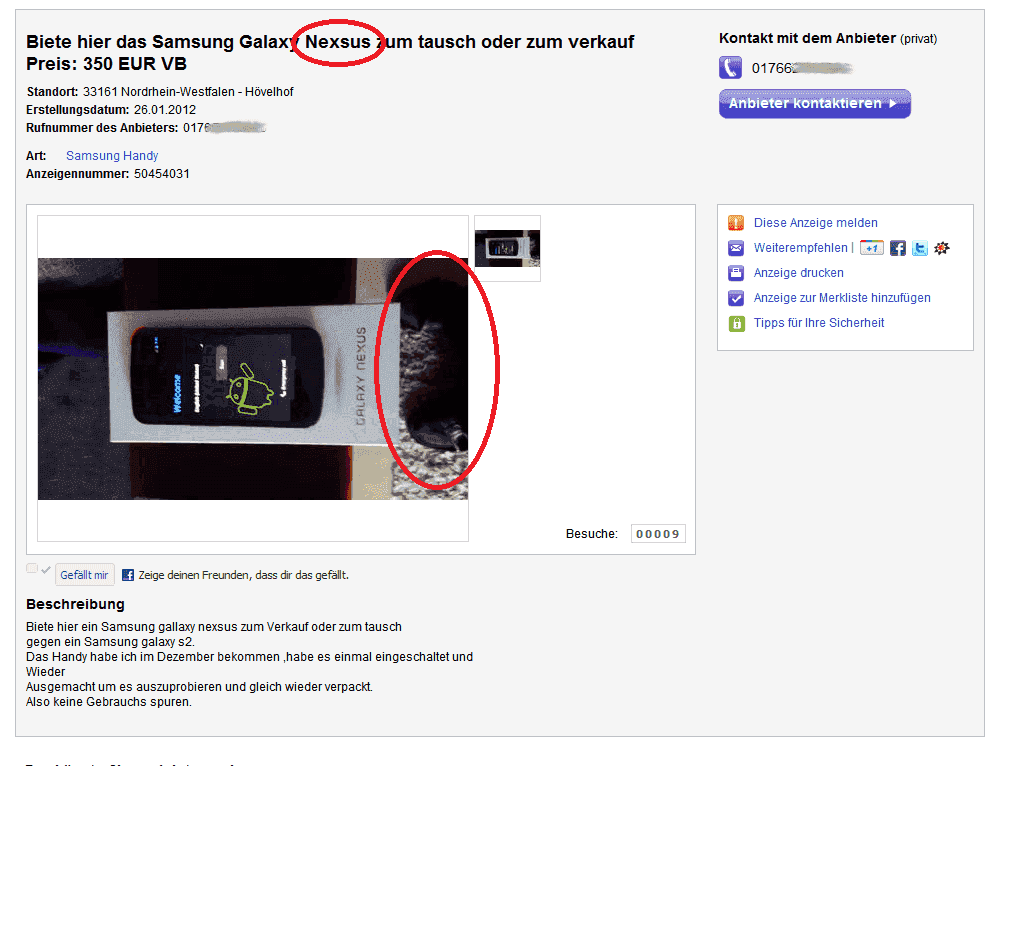1033x940 pixels.
Task: Click the printer icon
Action: [x=736, y=273]
